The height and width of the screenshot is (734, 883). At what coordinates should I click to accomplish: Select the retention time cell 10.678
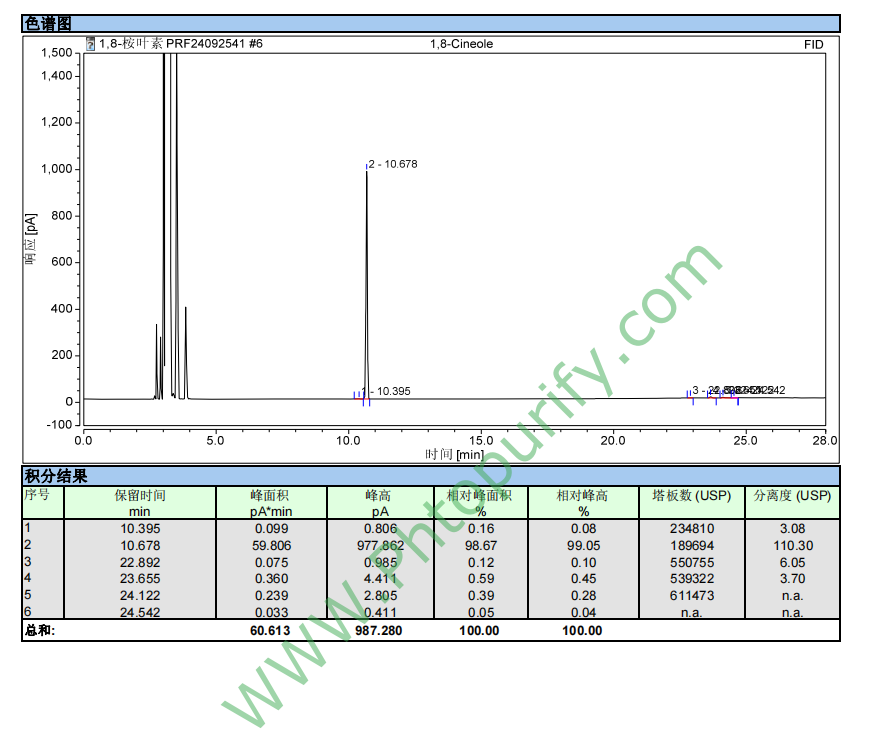click(x=140, y=545)
